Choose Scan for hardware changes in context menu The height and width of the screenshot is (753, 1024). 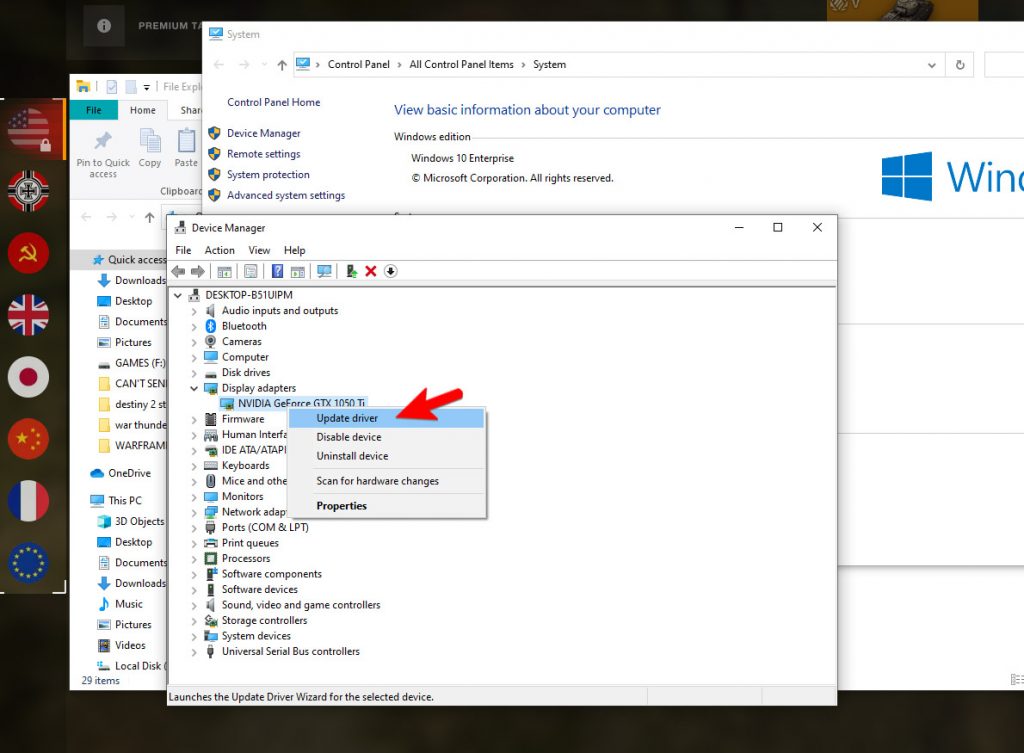387,481
